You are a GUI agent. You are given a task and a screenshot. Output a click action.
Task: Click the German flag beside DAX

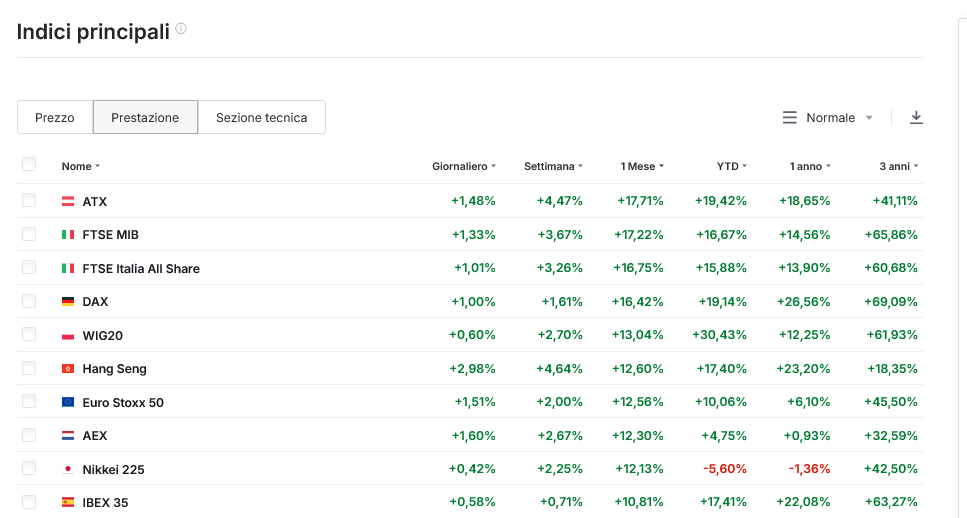tap(68, 302)
